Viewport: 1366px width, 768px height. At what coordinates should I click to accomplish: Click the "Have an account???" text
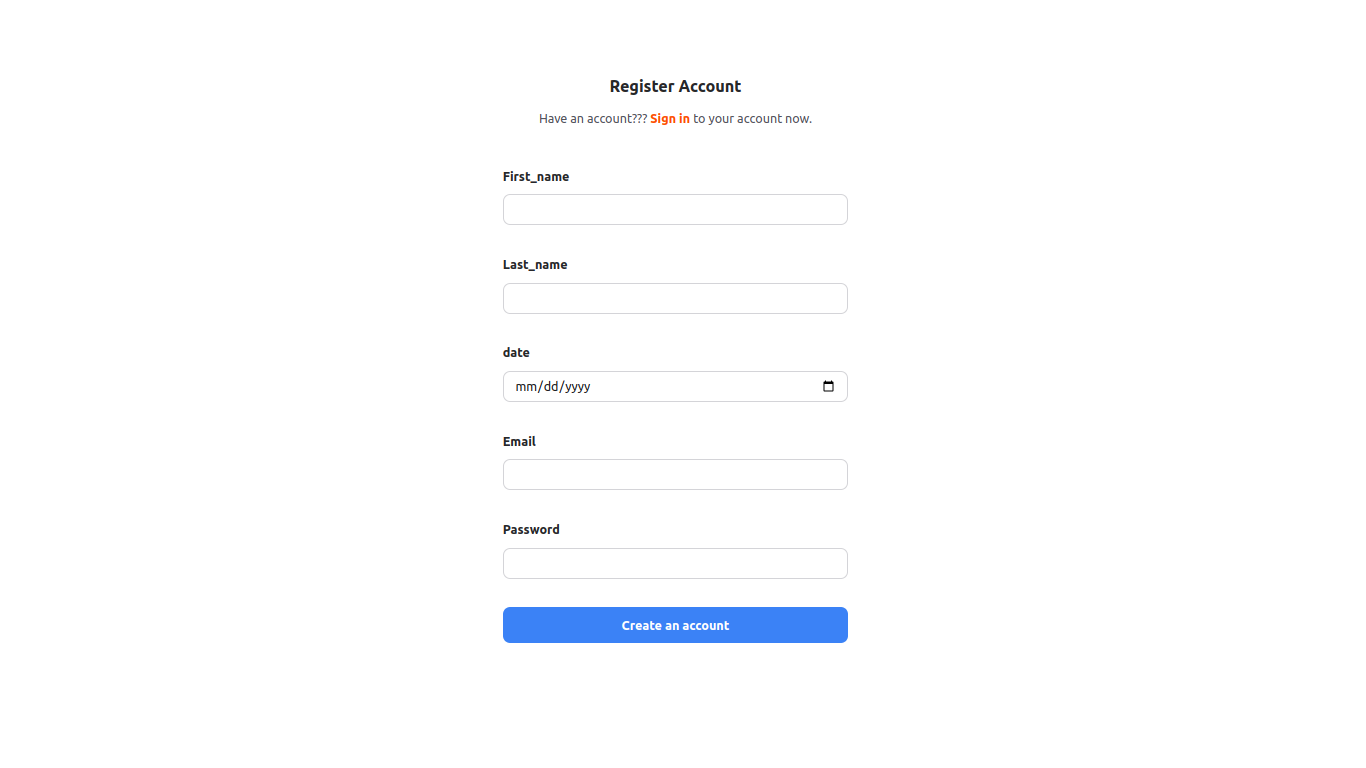click(x=592, y=119)
